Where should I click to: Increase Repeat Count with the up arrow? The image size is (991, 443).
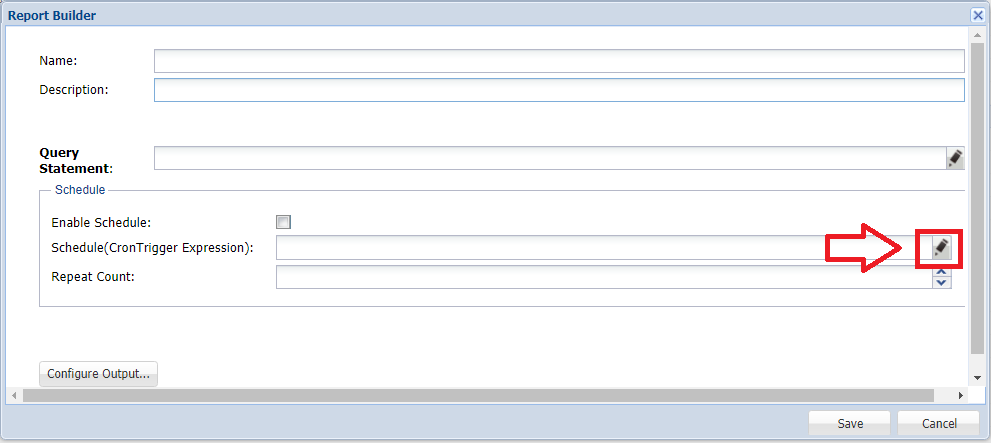pos(940,271)
